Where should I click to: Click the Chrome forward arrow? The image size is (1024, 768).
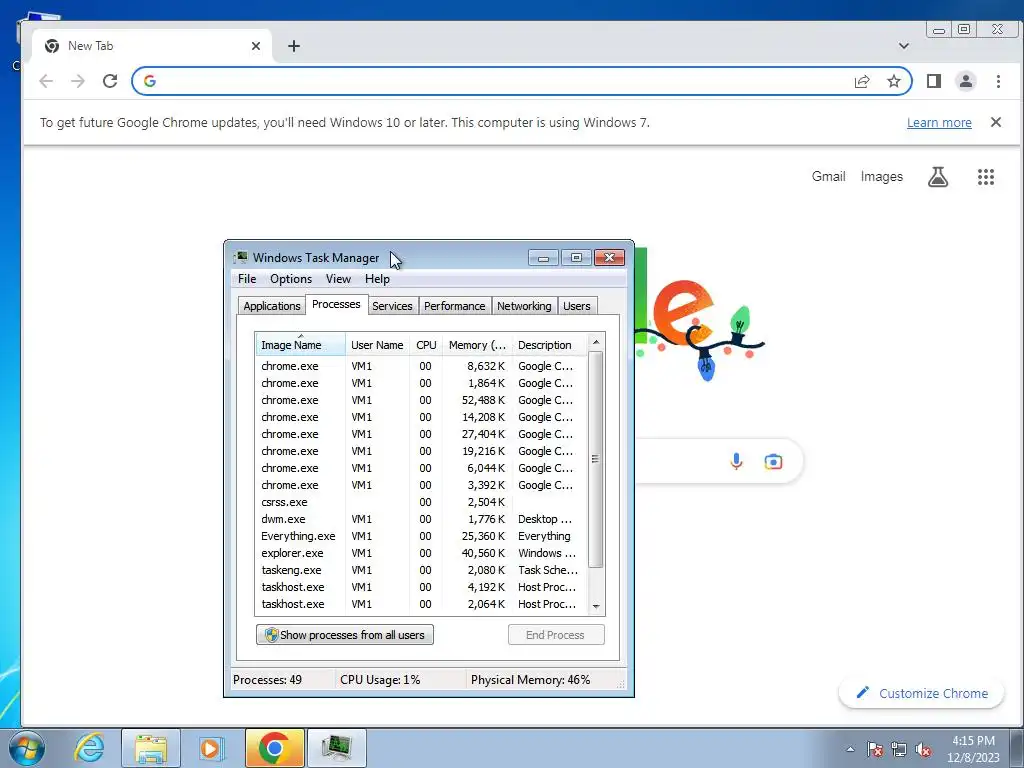point(78,81)
